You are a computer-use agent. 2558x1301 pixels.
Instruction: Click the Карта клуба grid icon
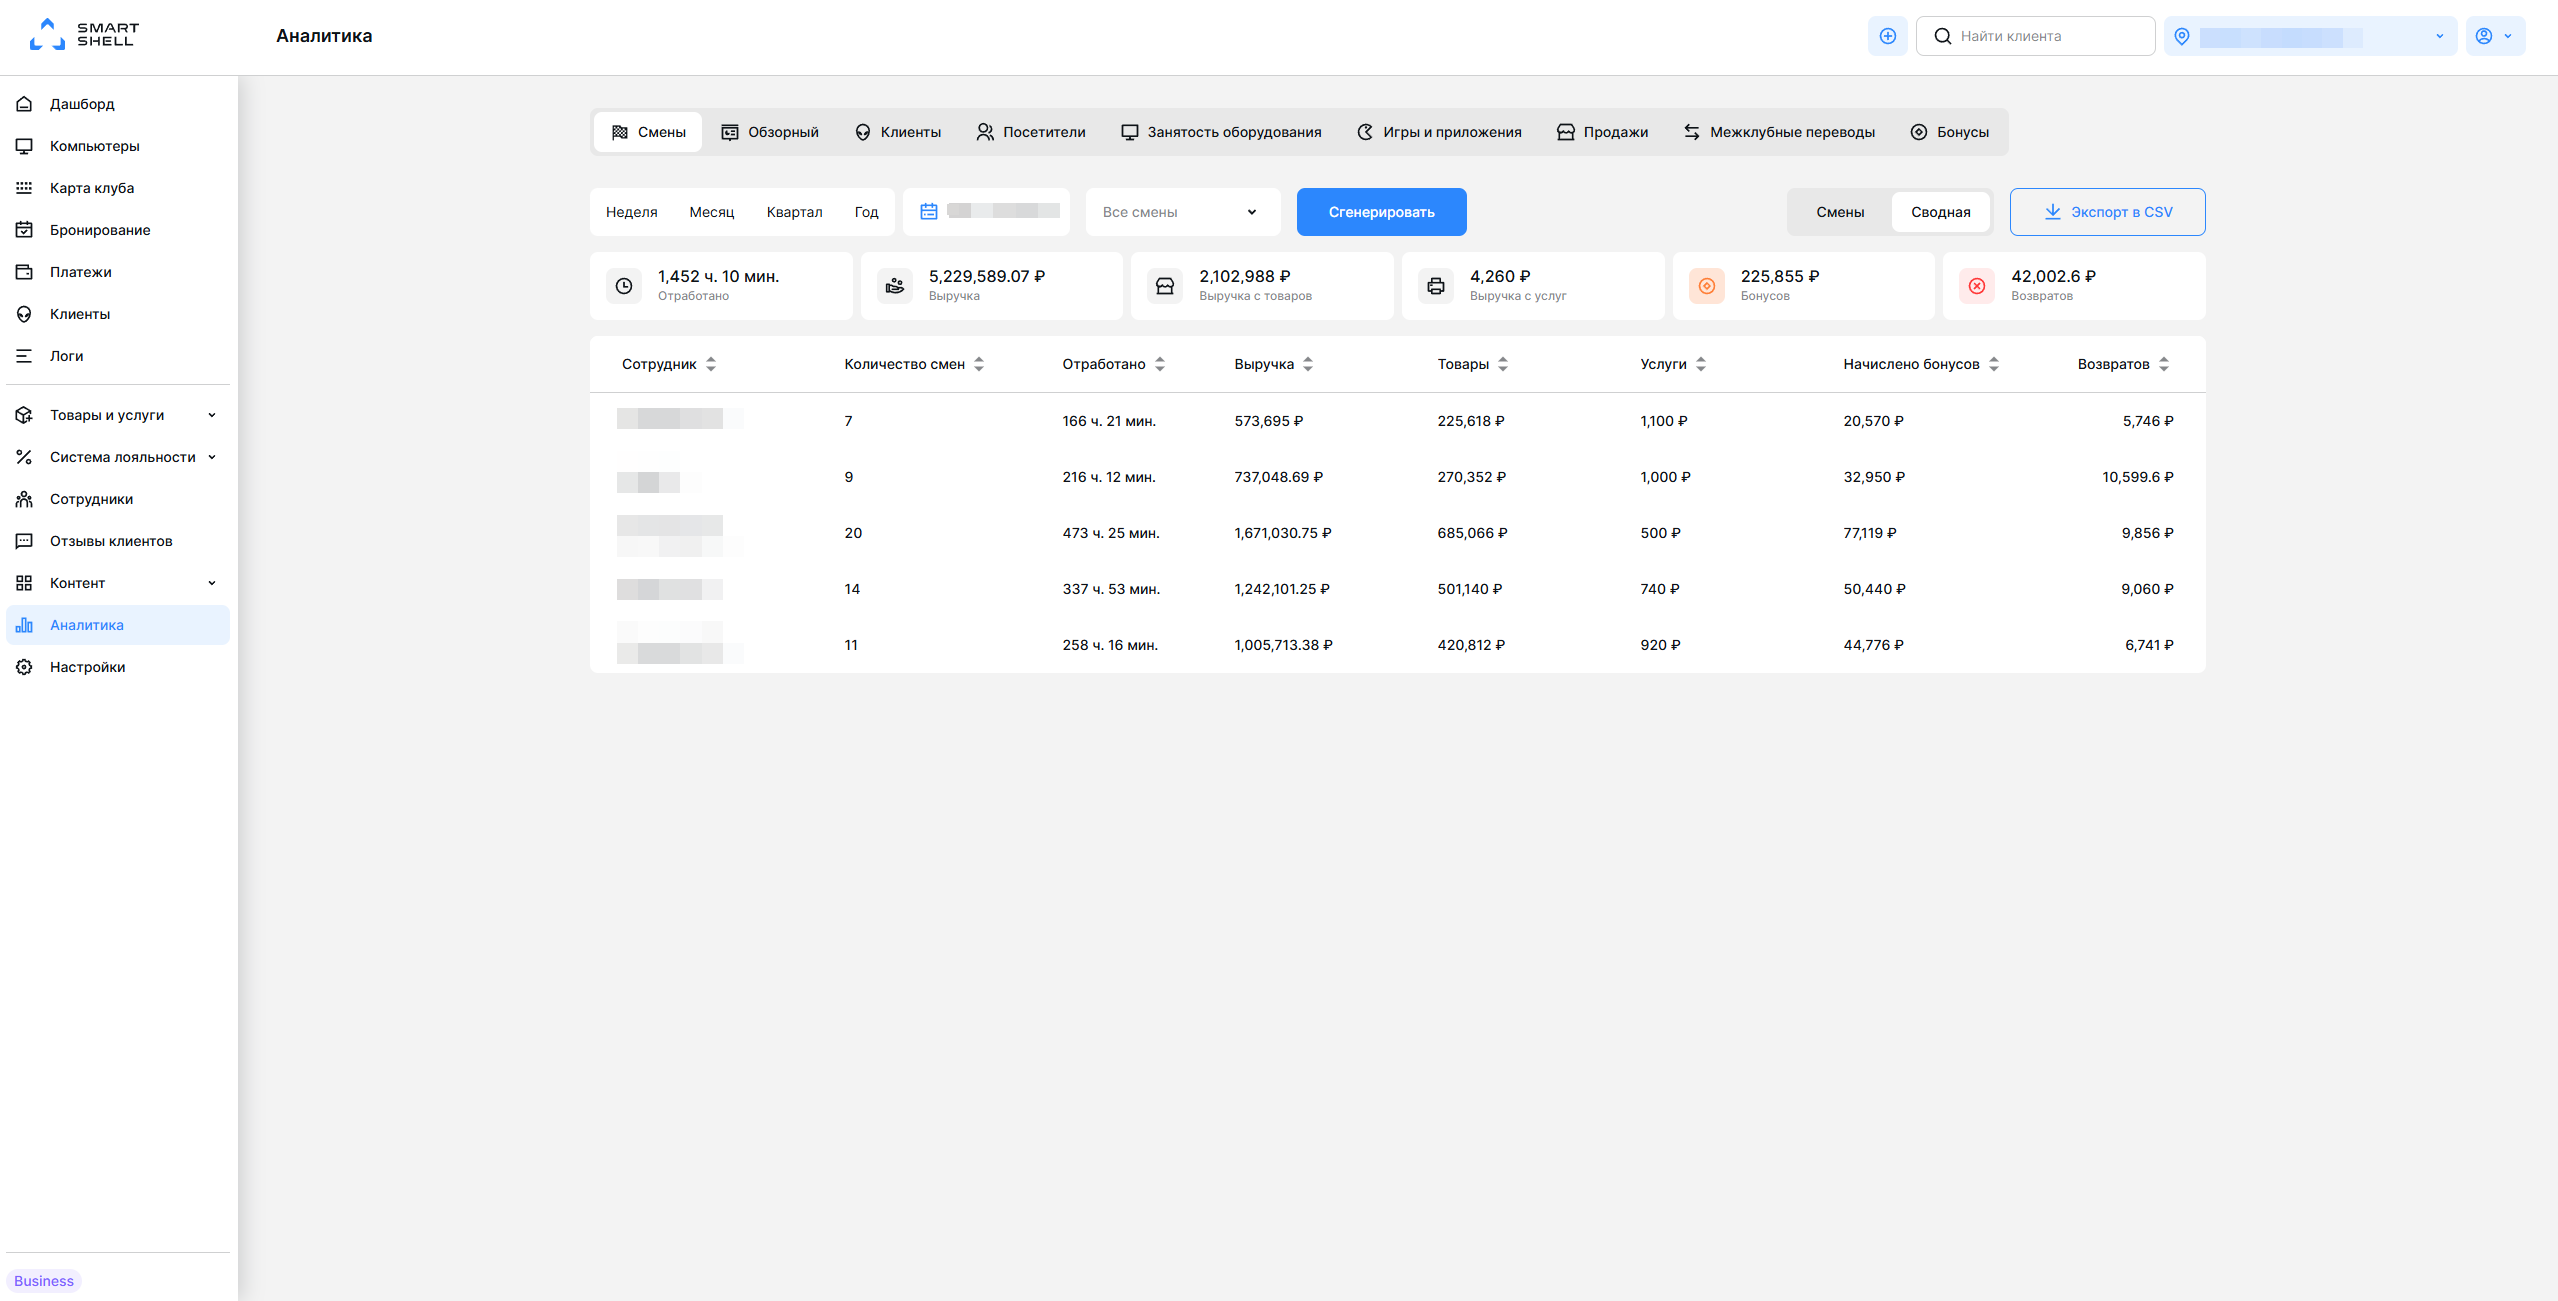point(24,188)
